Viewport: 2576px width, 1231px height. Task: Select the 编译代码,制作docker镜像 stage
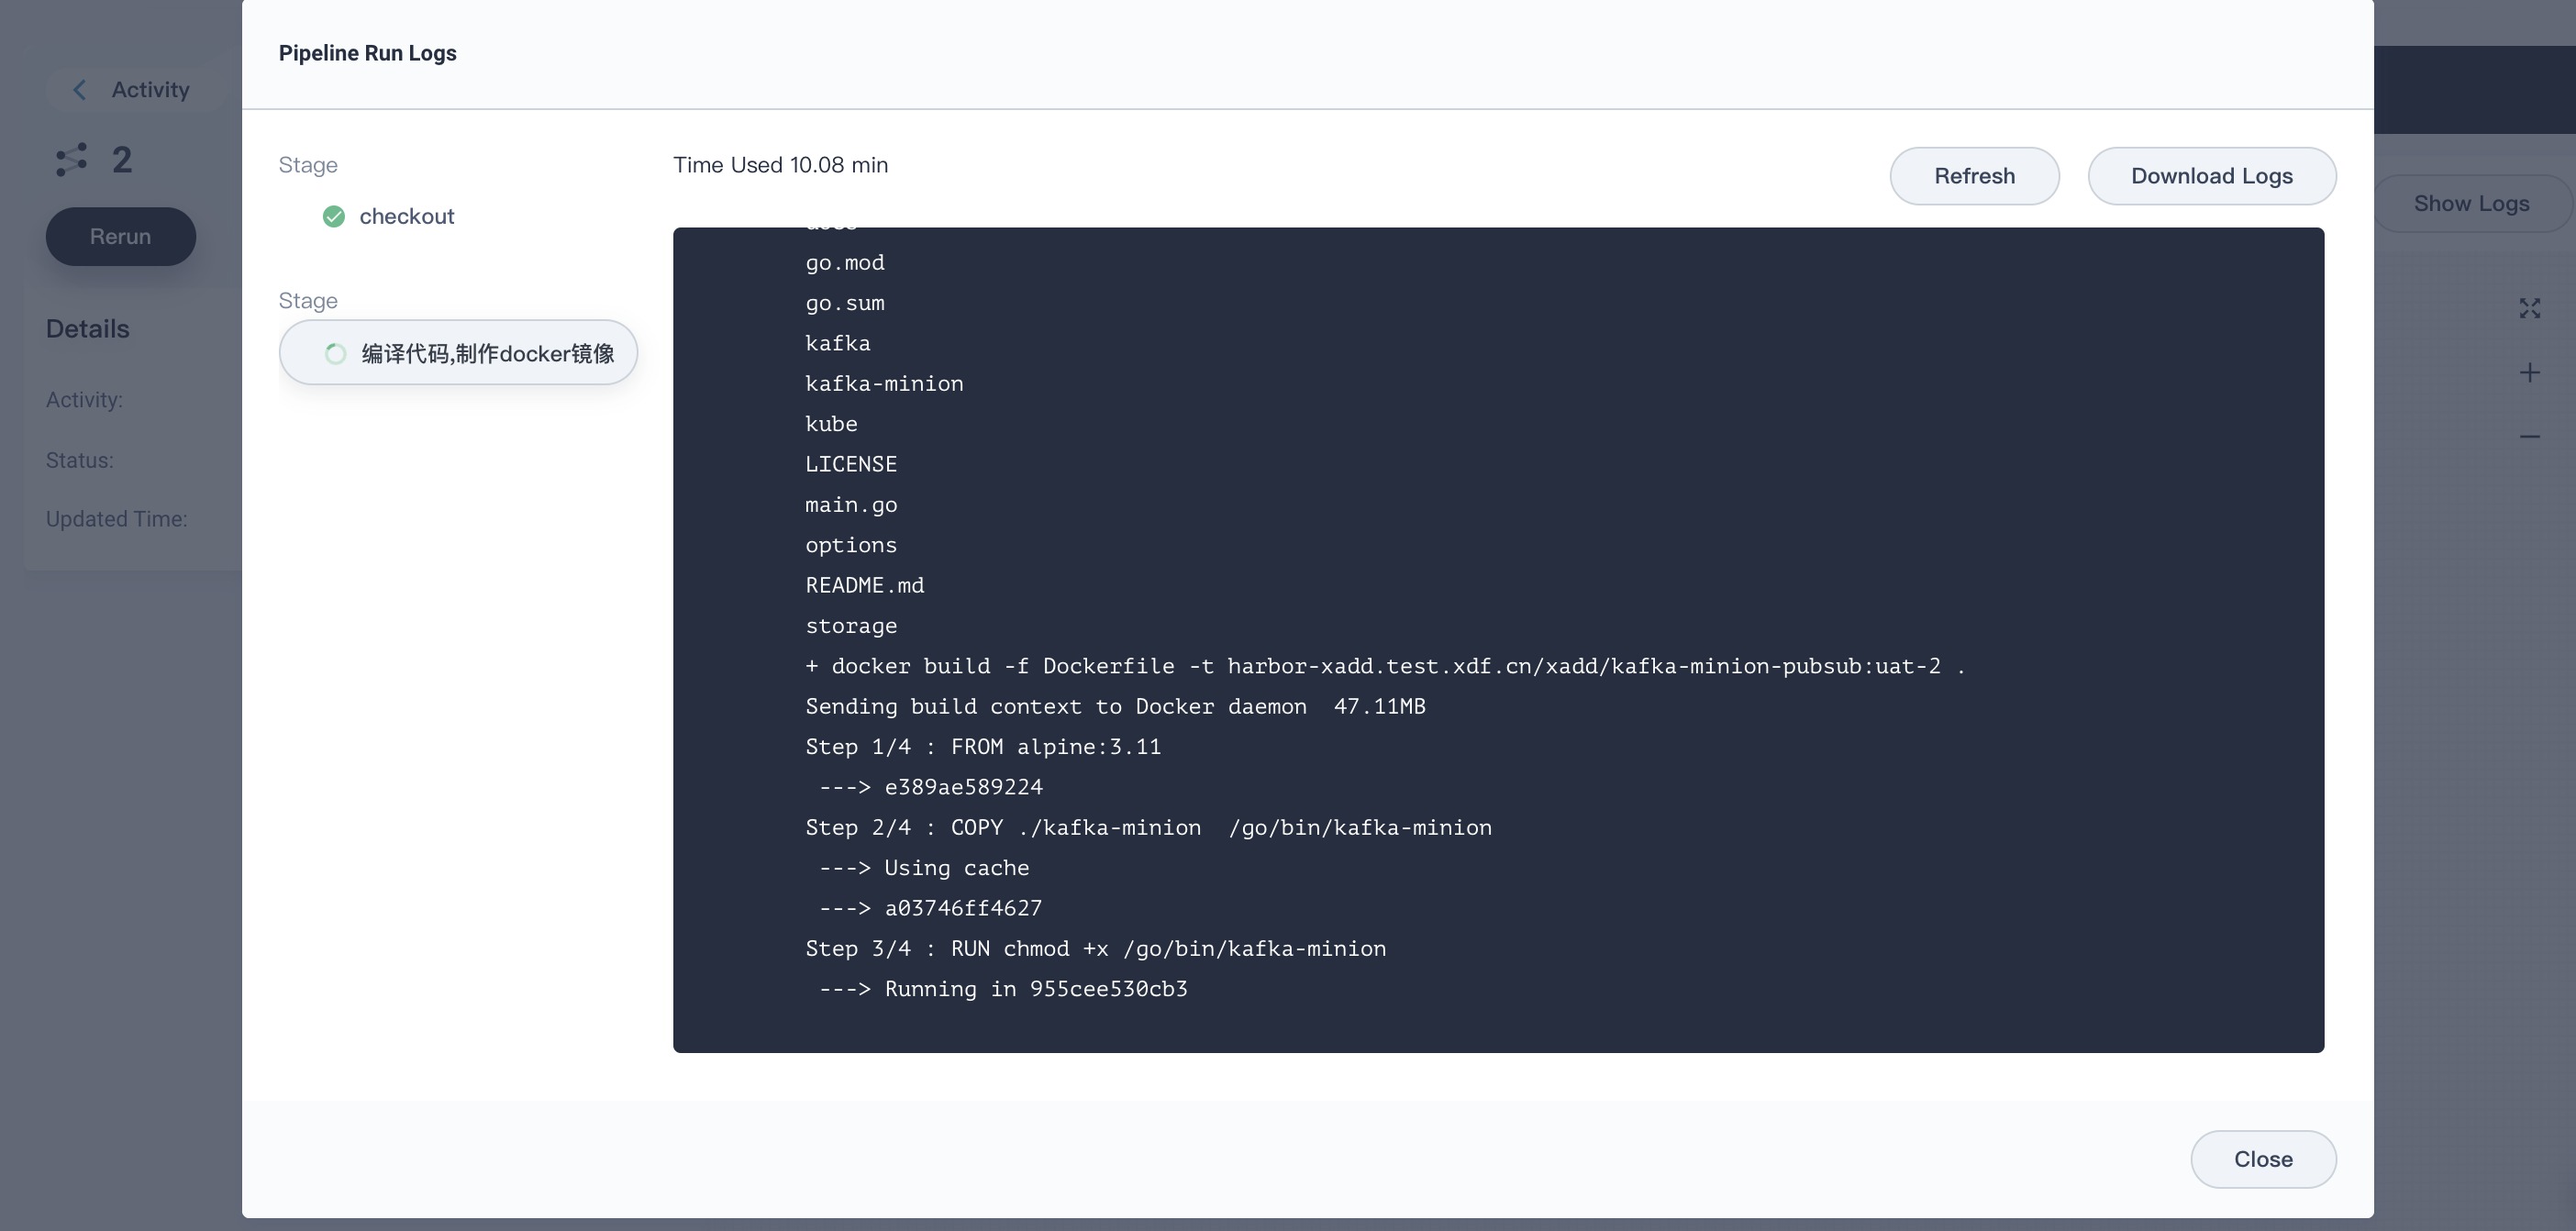click(487, 354)
